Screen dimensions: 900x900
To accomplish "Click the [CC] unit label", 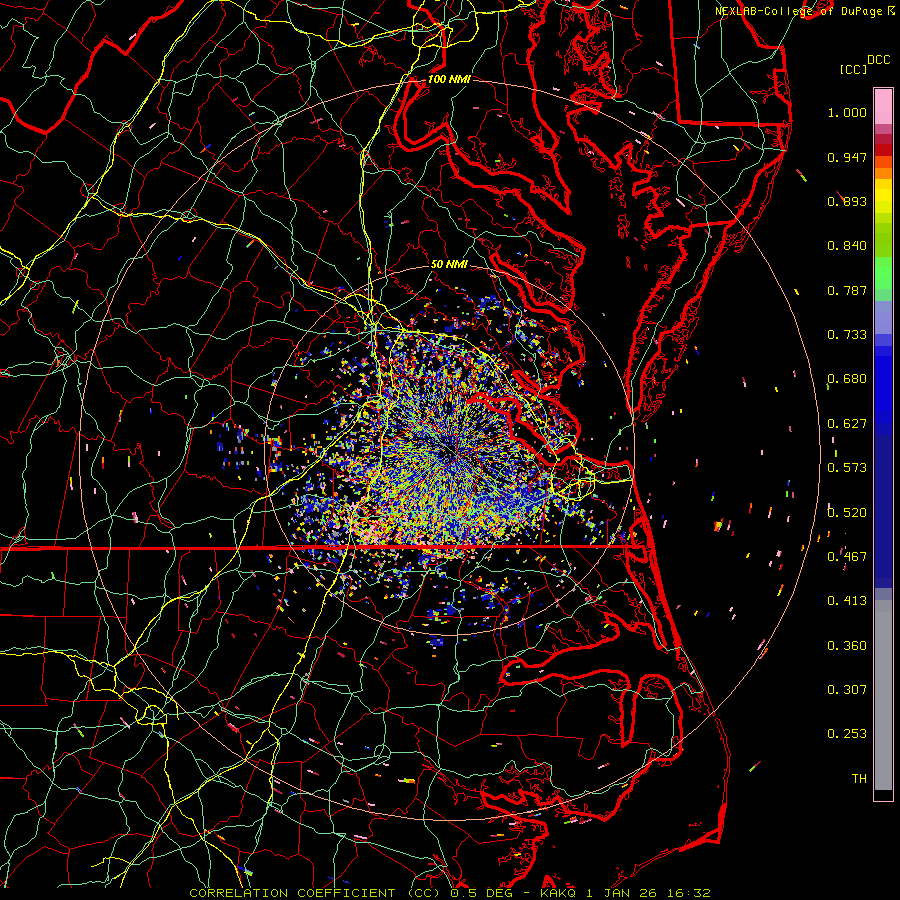I will [854, 69].
